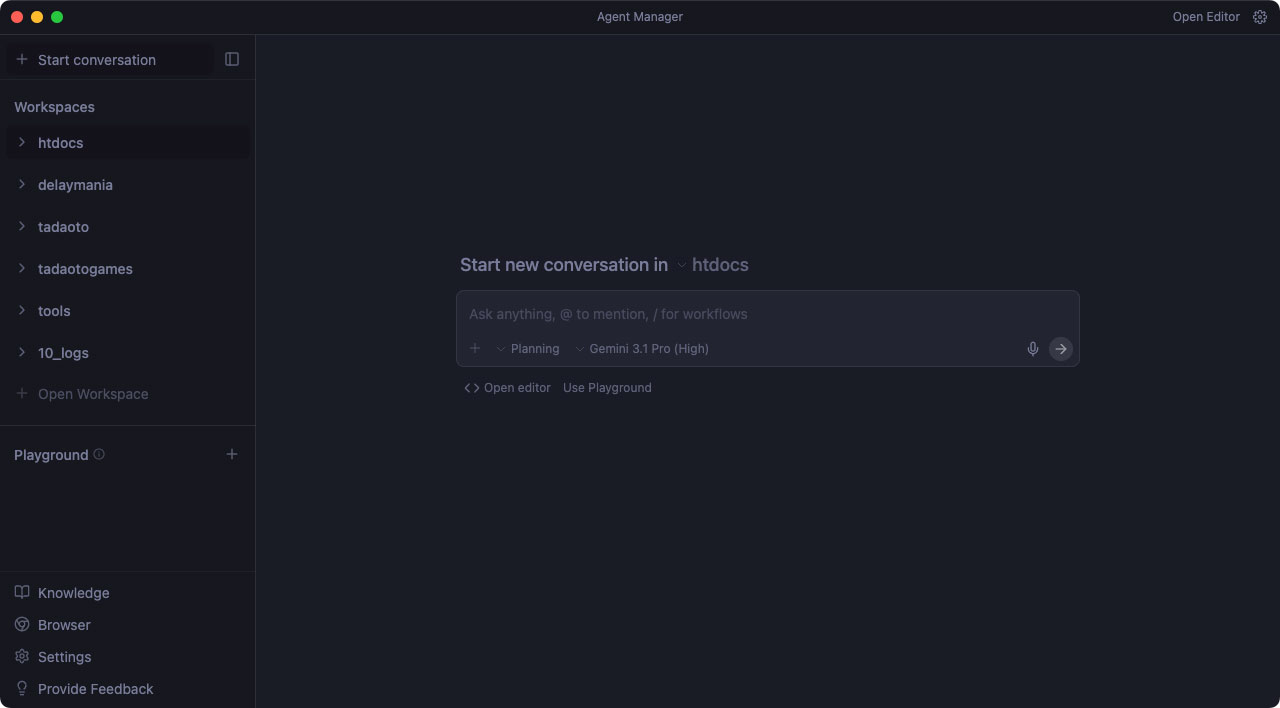
Task: Expand the htdocs workspace
Action: (22, 143)
